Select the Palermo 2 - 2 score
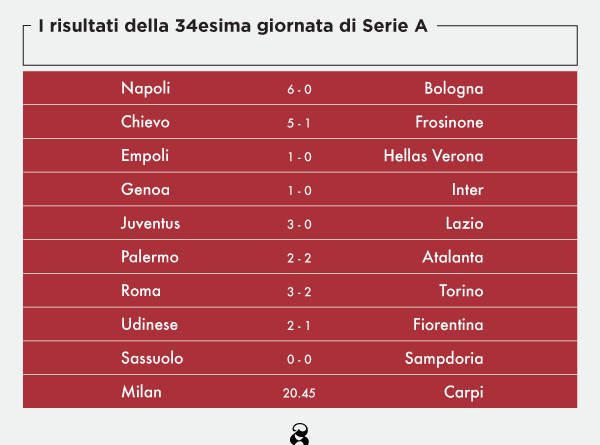The width and height of the screenshot is (600, 445). pos(299,259)
